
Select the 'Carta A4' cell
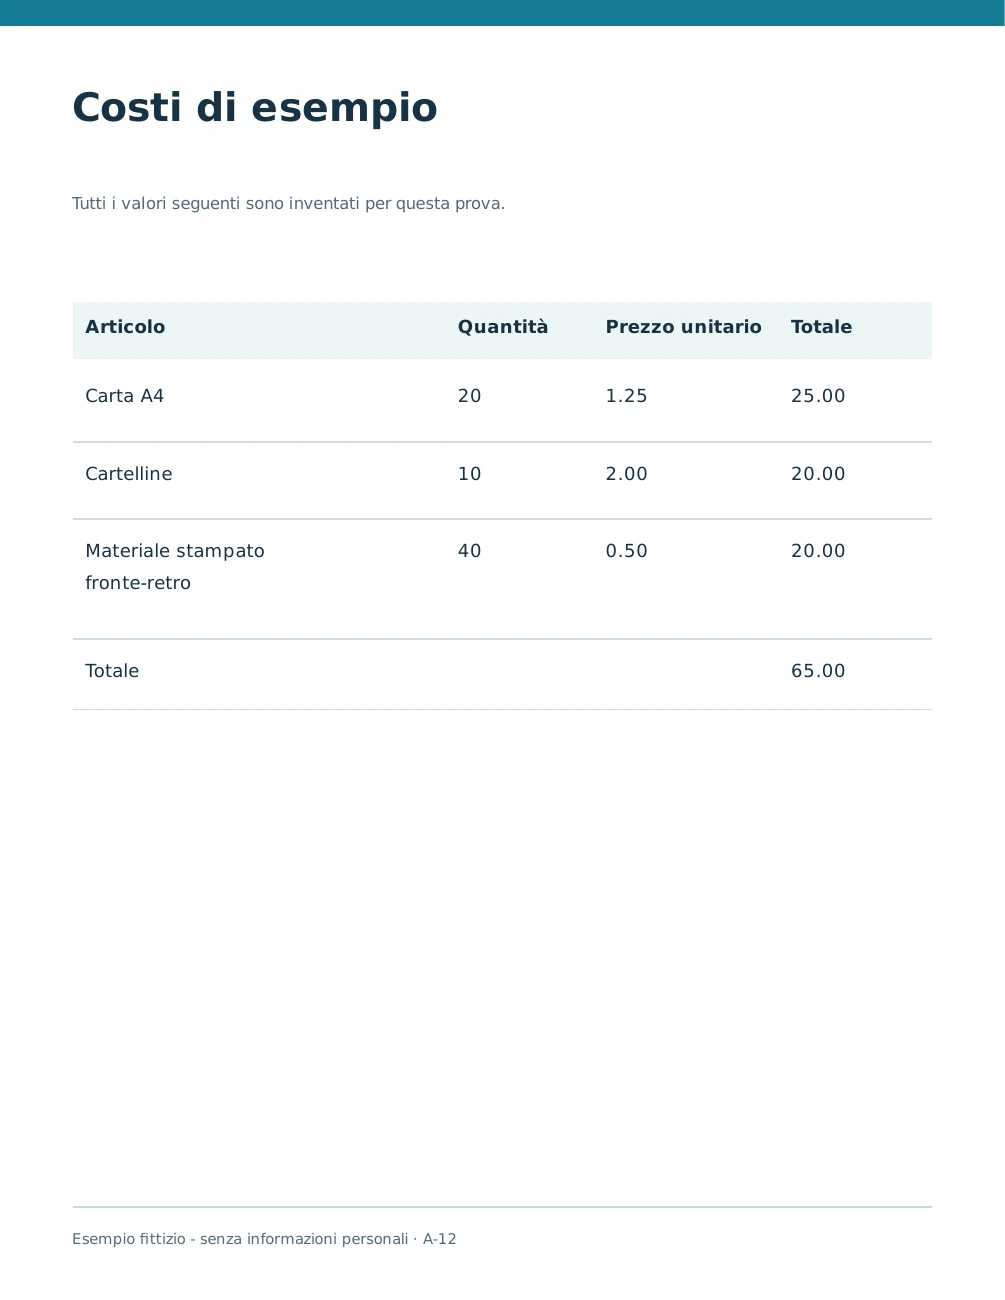tap(125, 396)
